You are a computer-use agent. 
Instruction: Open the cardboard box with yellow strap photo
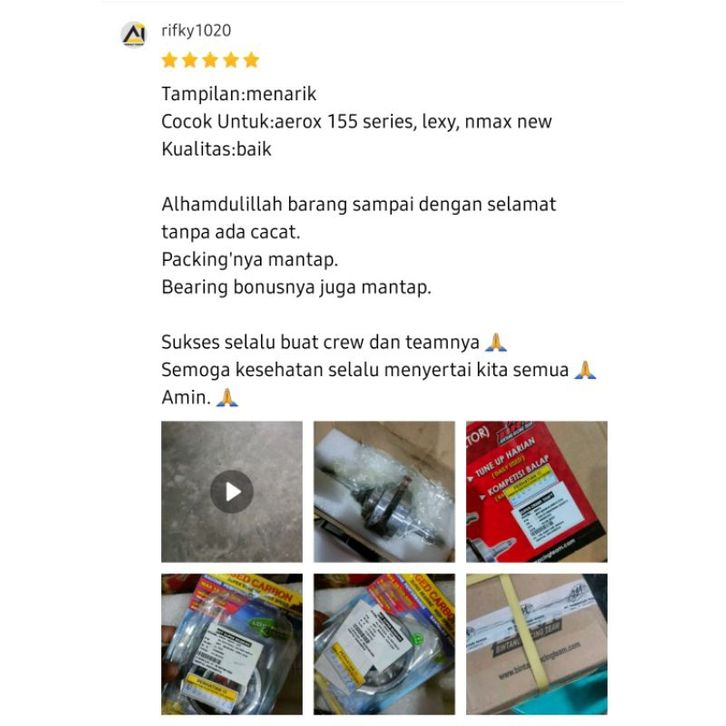click(537, 644)
